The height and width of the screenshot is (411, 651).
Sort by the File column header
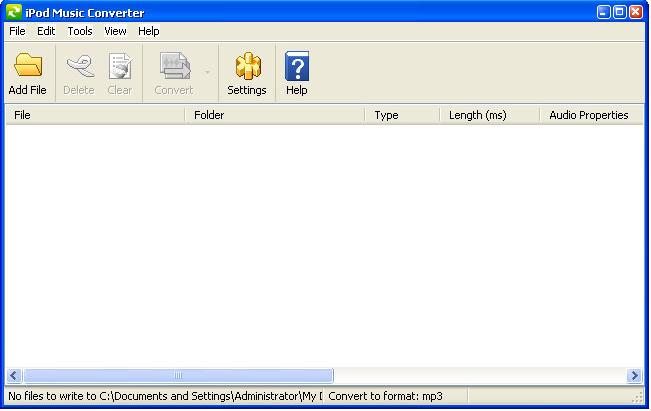coord(95,115)
